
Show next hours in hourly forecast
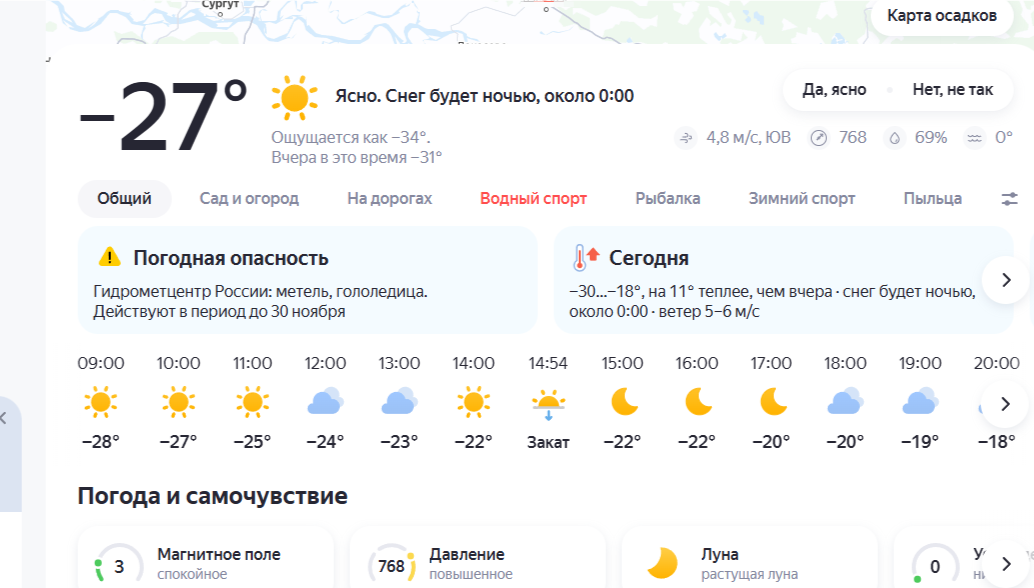(x=1005, y=403)
